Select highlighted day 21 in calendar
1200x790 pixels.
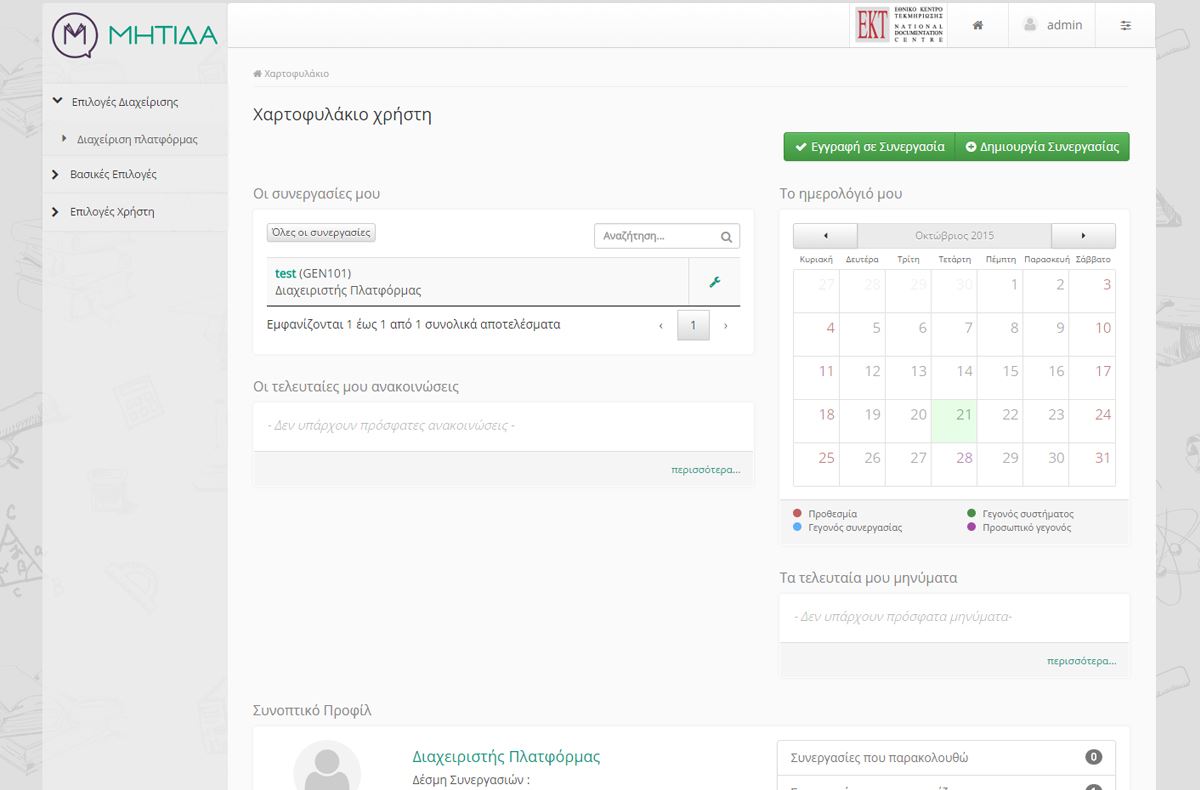pos(963,415)
